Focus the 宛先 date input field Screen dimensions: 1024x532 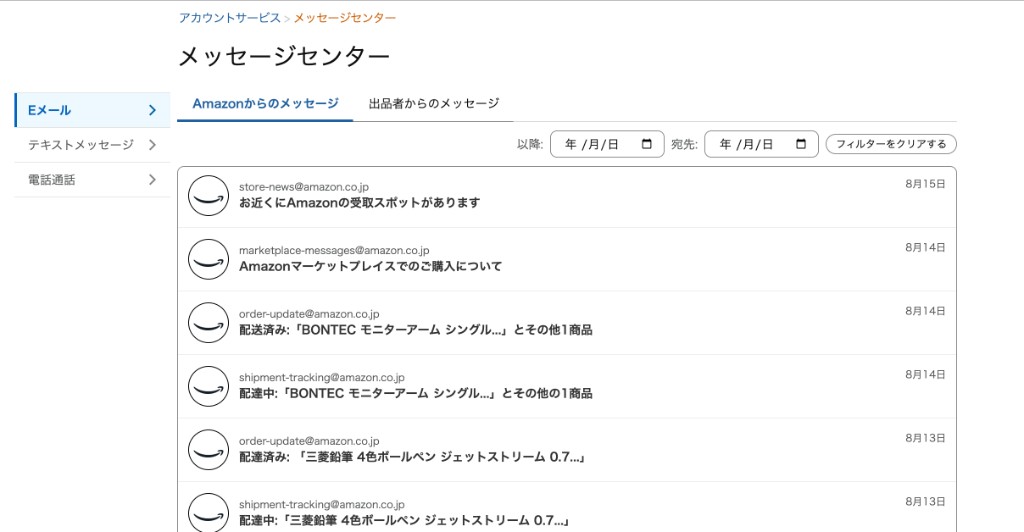[761, 144]
